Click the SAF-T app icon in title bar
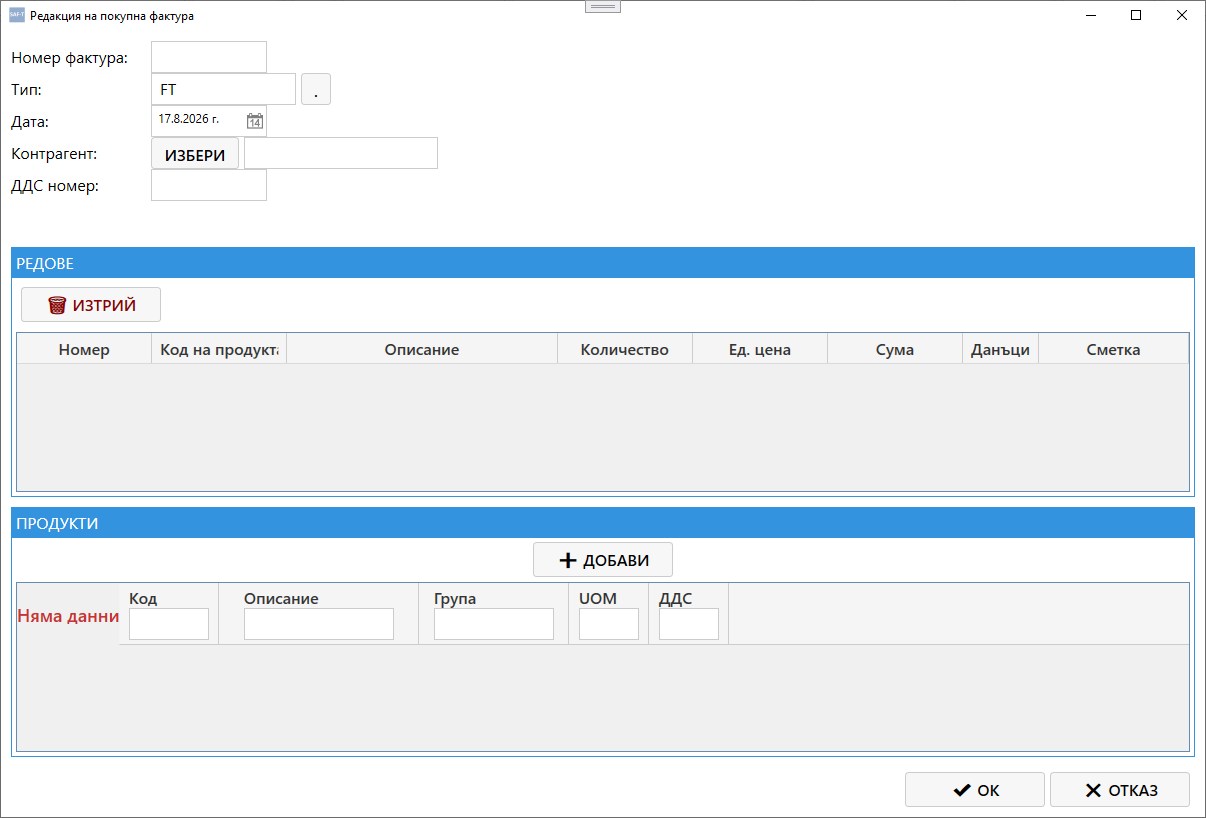Screen dimensions: 1206x818 pyautogui.click(x=16, y=16)
